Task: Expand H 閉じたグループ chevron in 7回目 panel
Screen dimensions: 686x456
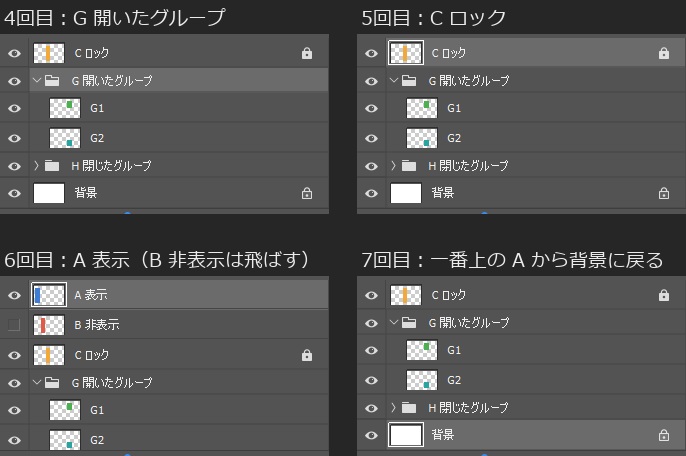Action: click(x=394, y=408)
